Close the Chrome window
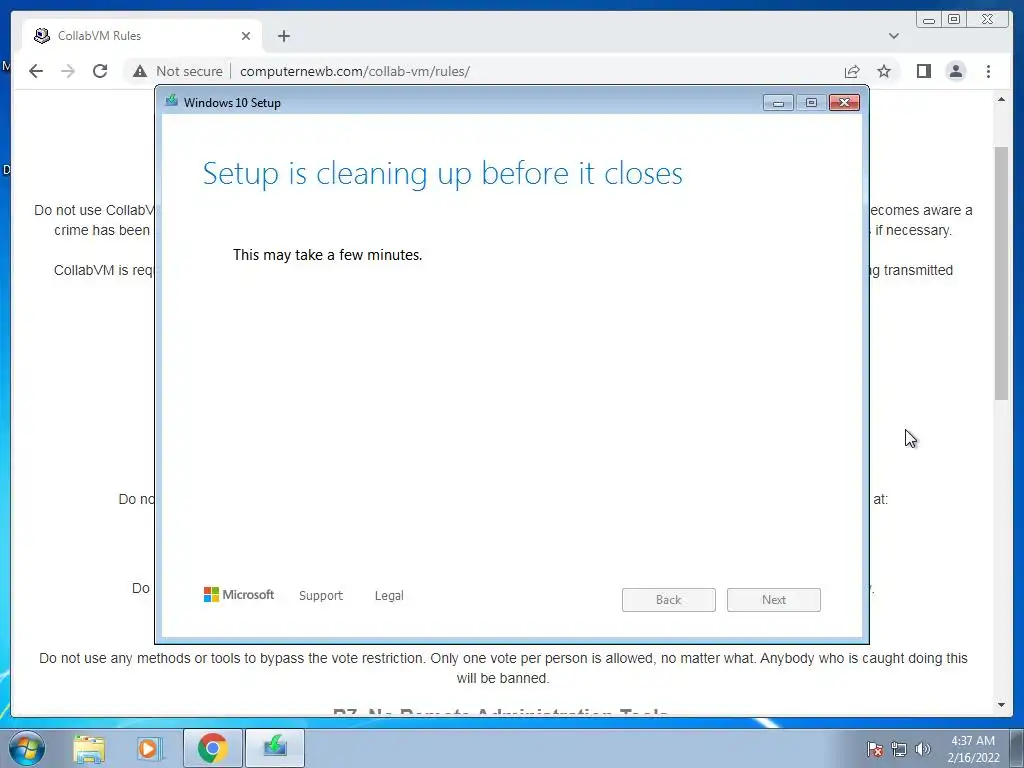The height and width of the screenshot is (768, 1024). click(x=988, y=20)
